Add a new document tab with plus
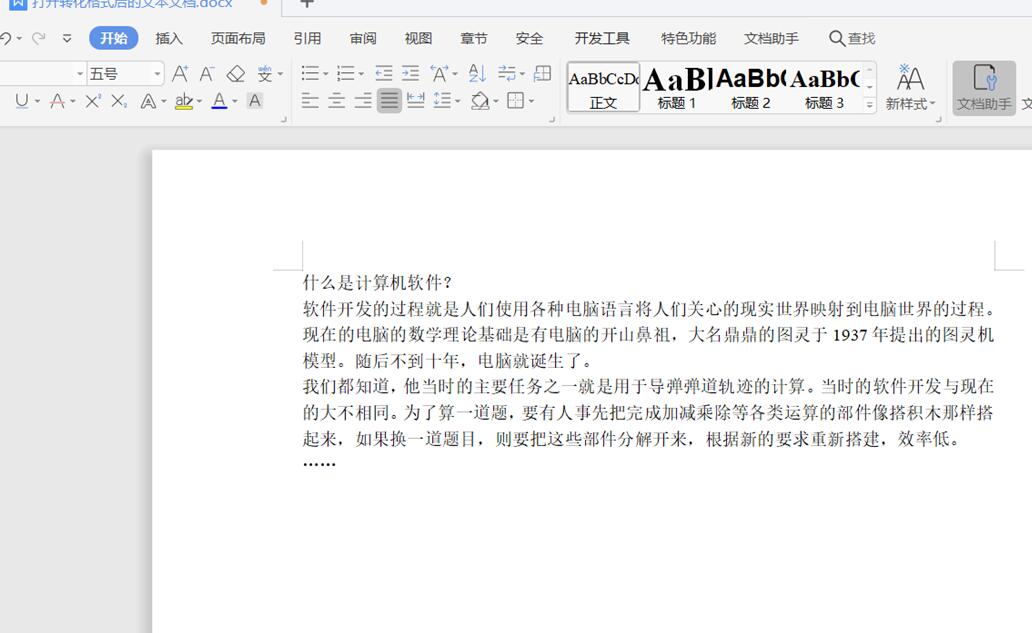The width and height of the screenshot is (1032, 633). (307, 3)
